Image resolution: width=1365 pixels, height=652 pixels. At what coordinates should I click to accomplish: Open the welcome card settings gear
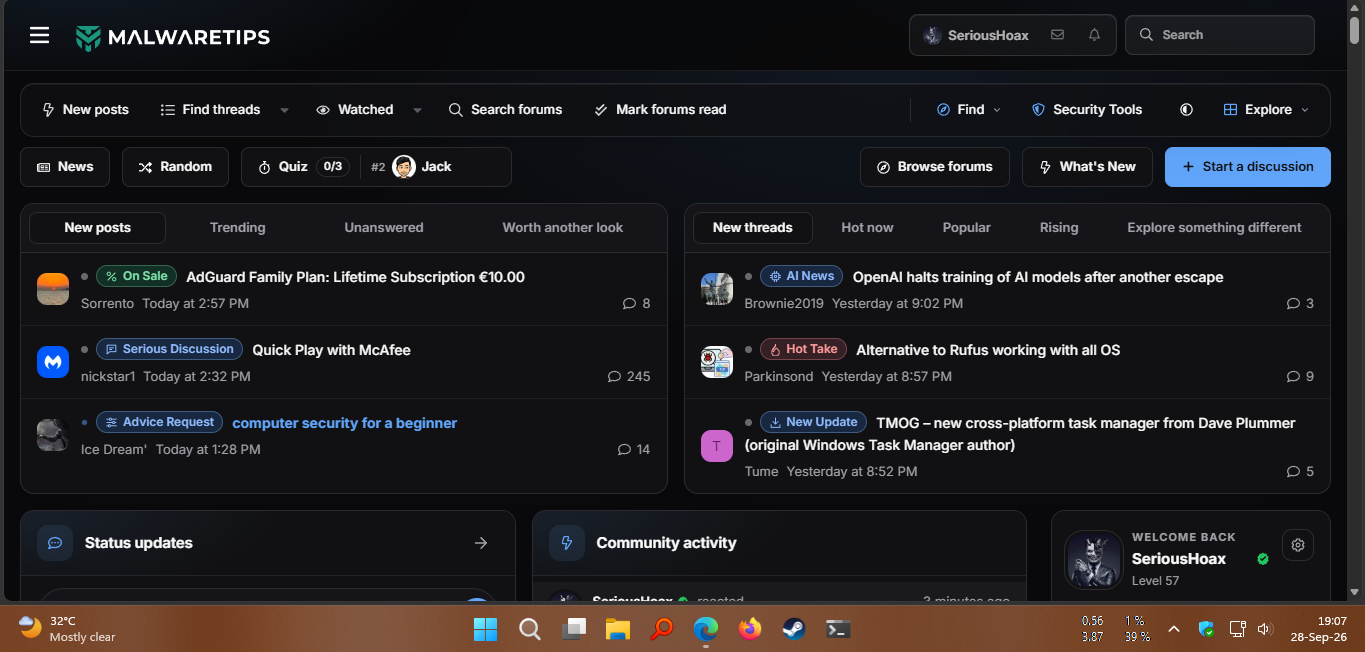(x=1298, y=545)
